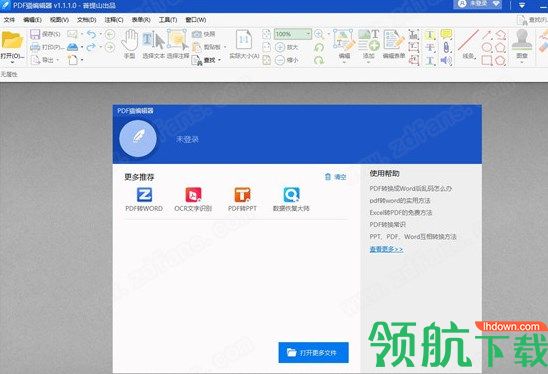Select the arrow drawing tool
This screenshot has height=374, width=548.
[486, 34]
